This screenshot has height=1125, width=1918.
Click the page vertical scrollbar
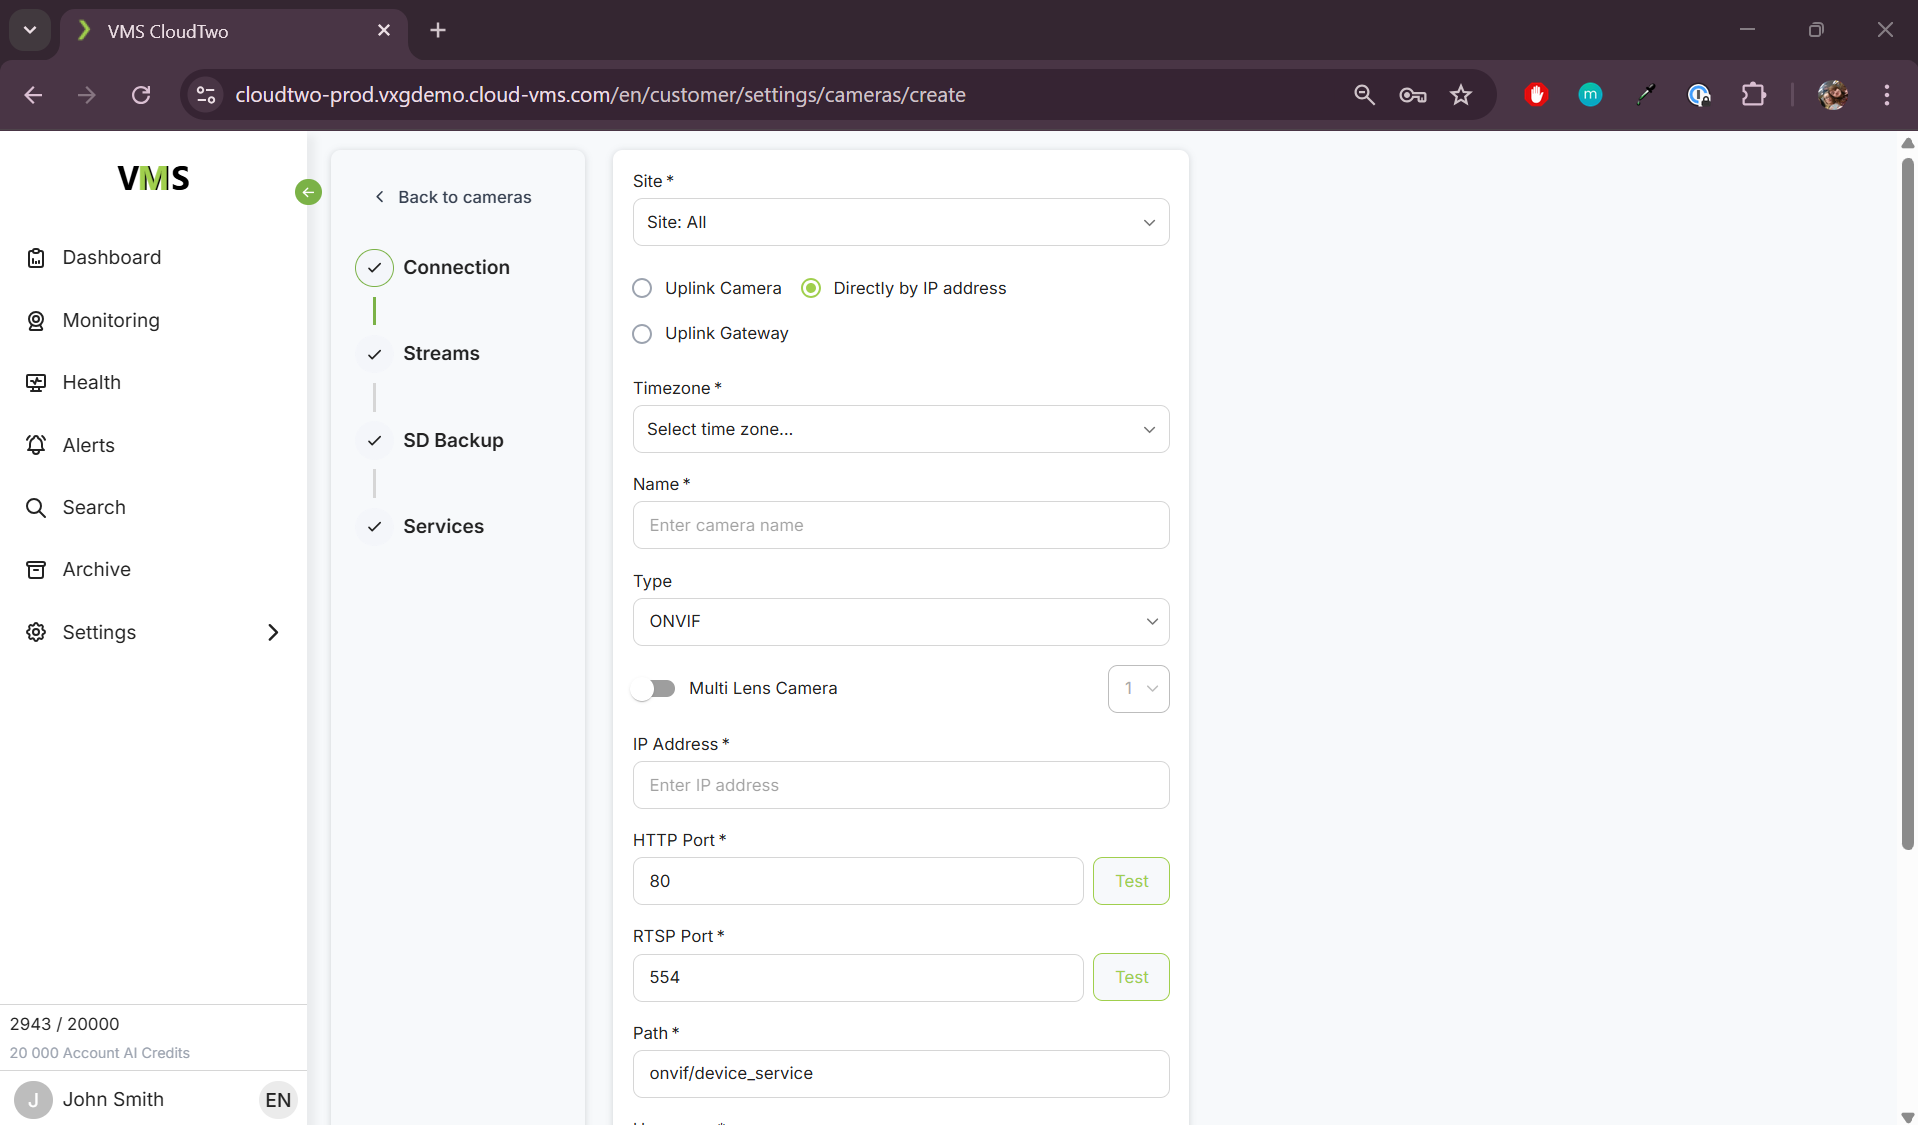[x=1907, y=500]
